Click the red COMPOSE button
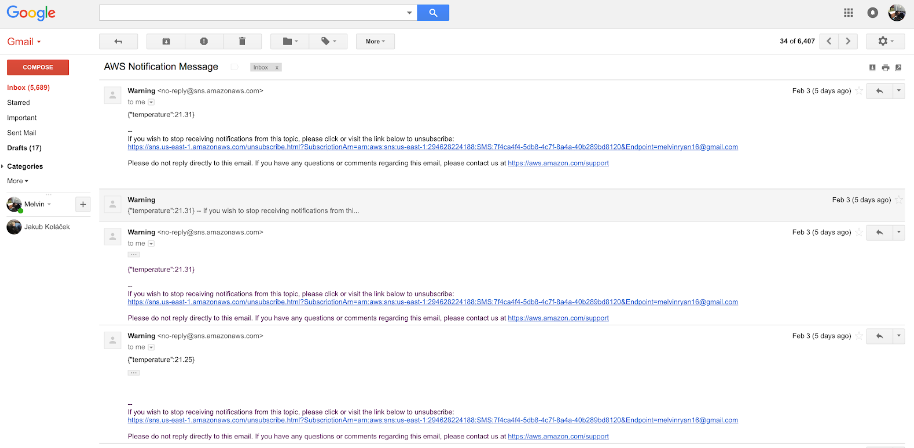 point(38,67)
